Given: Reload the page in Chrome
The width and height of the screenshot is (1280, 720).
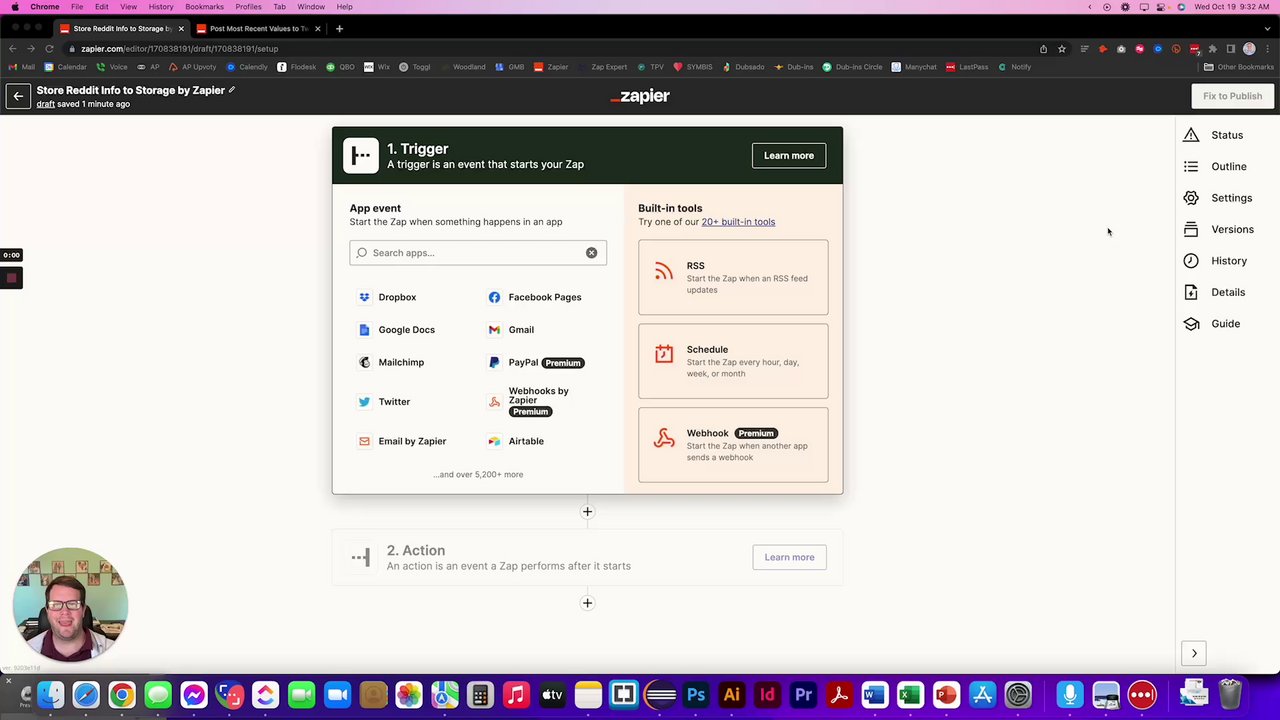Looking at the screenshot, I should point(49,49).
